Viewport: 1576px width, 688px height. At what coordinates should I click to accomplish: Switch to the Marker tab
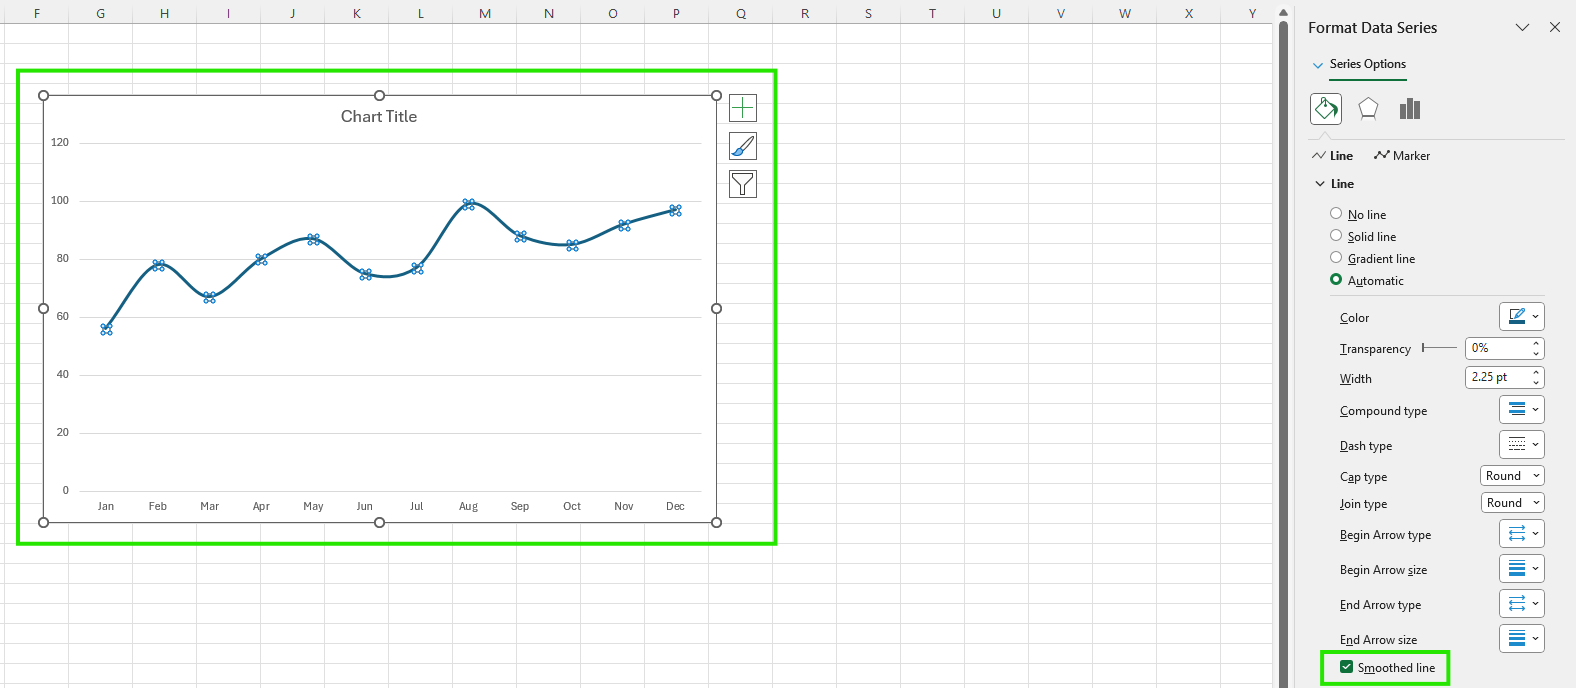coord(1402,156)
